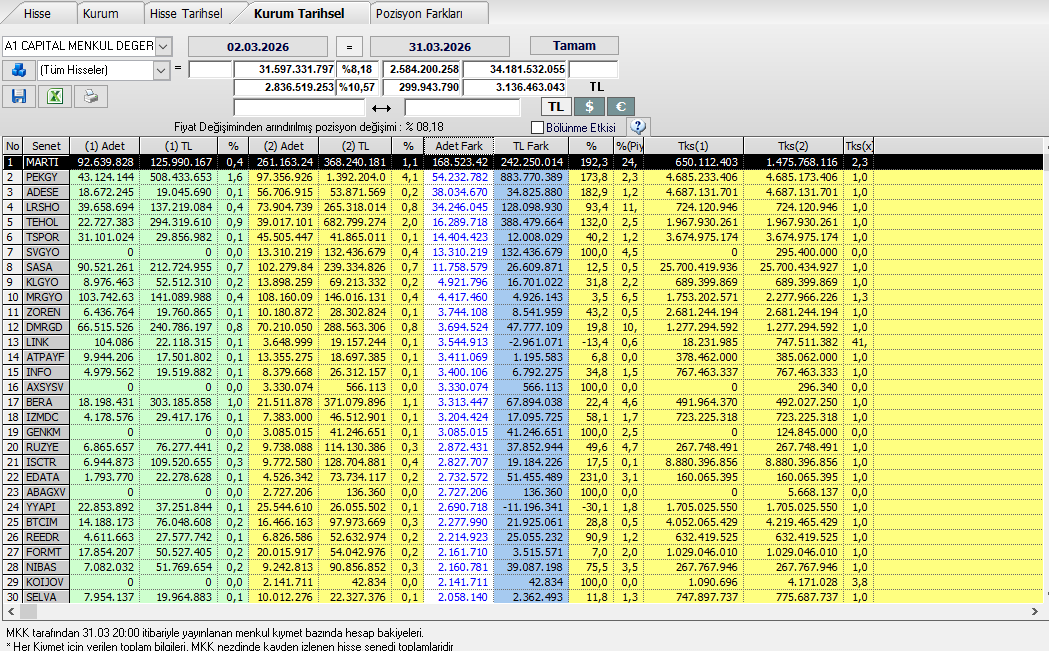Select the YYAPI stock row
Viewport: 1049px width, 651px height.
pos(522,507)
